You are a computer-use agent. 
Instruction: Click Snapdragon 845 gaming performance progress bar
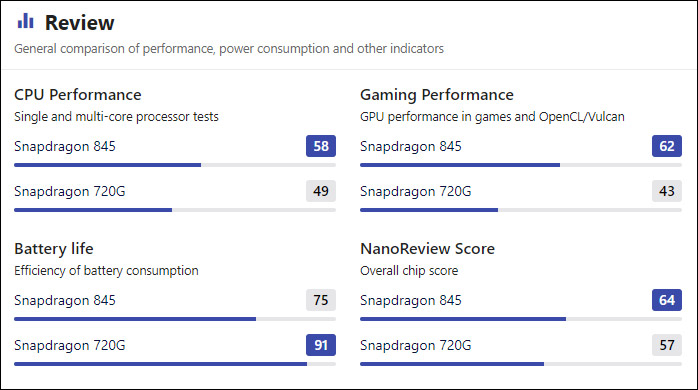(x=521, y=165)
